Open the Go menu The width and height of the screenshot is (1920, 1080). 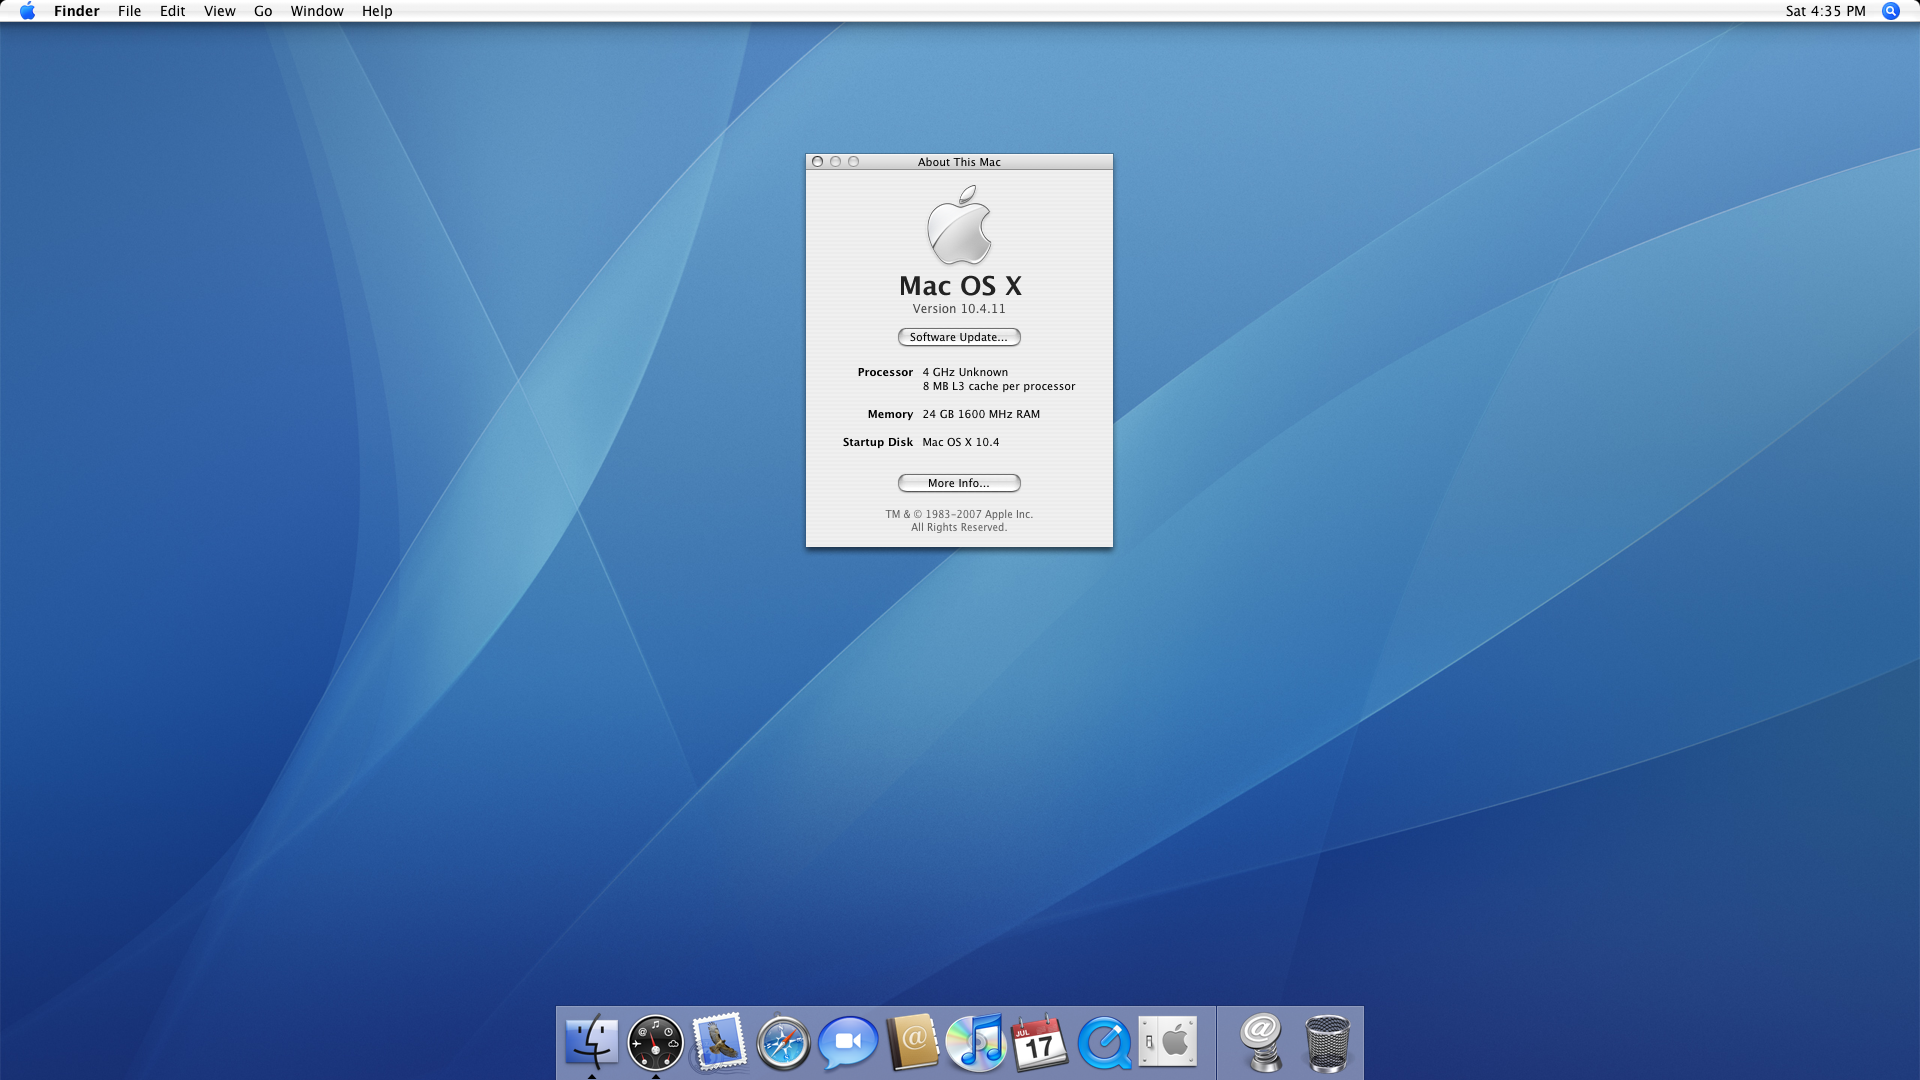pos(263,11)
